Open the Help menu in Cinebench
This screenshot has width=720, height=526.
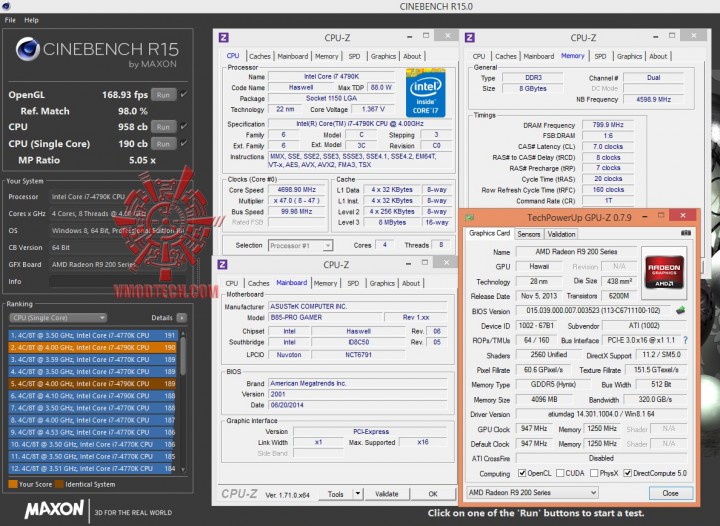tap(31, 20)
